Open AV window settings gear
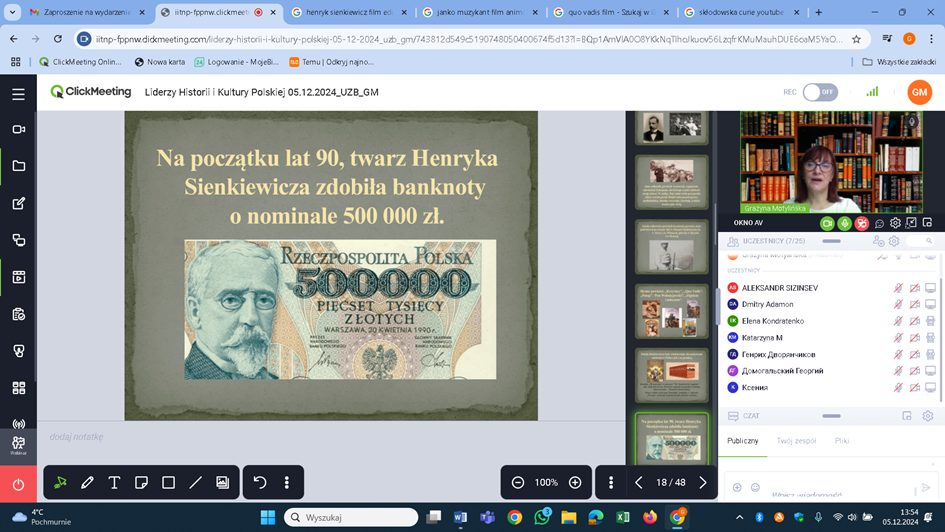Viewport: 945px width, 532px height. pos(895,224)
